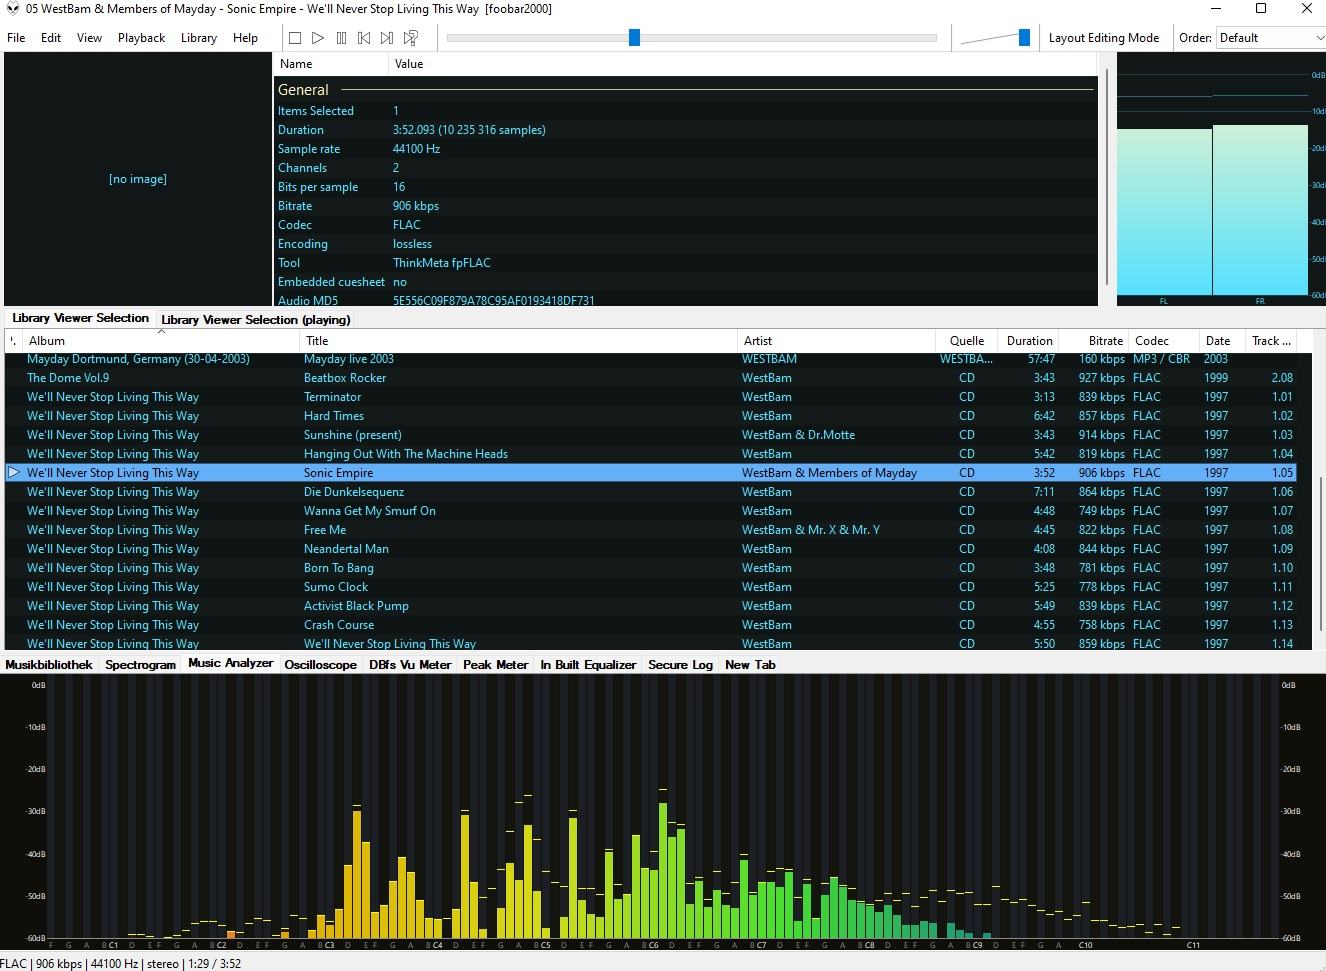Viewport: 1326px width, 971px height.
Task: Click the volume slider handle
Action: point(1024,37)
